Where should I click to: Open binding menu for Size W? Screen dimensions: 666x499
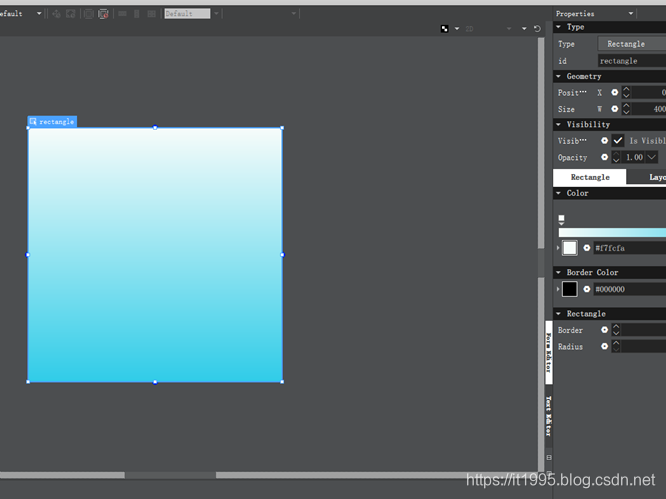614,109
